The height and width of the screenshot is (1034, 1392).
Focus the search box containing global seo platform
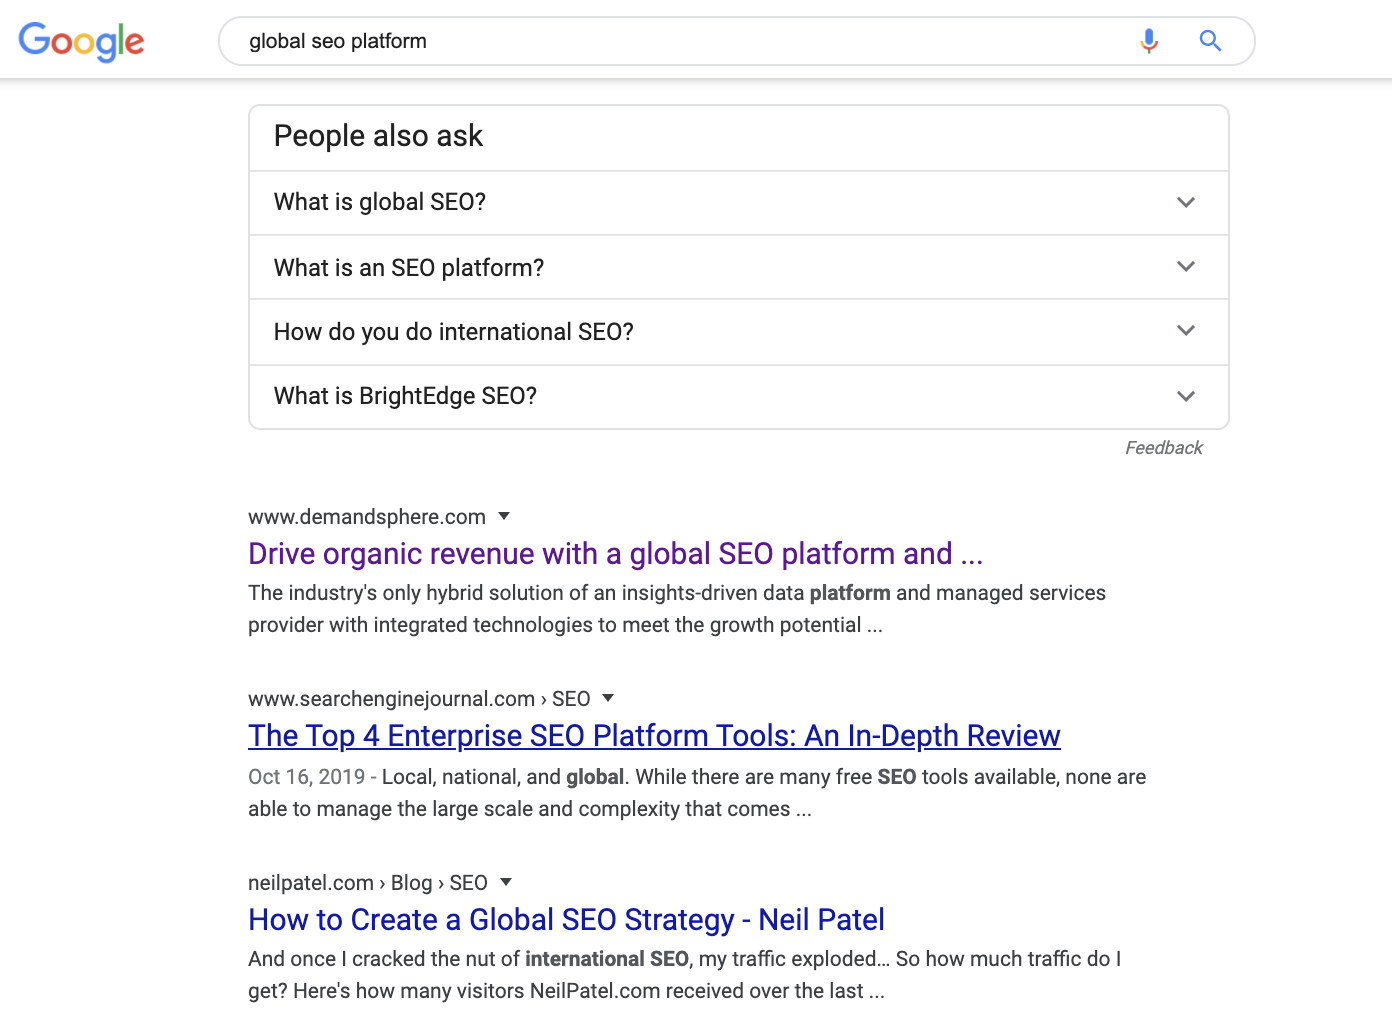736,41
